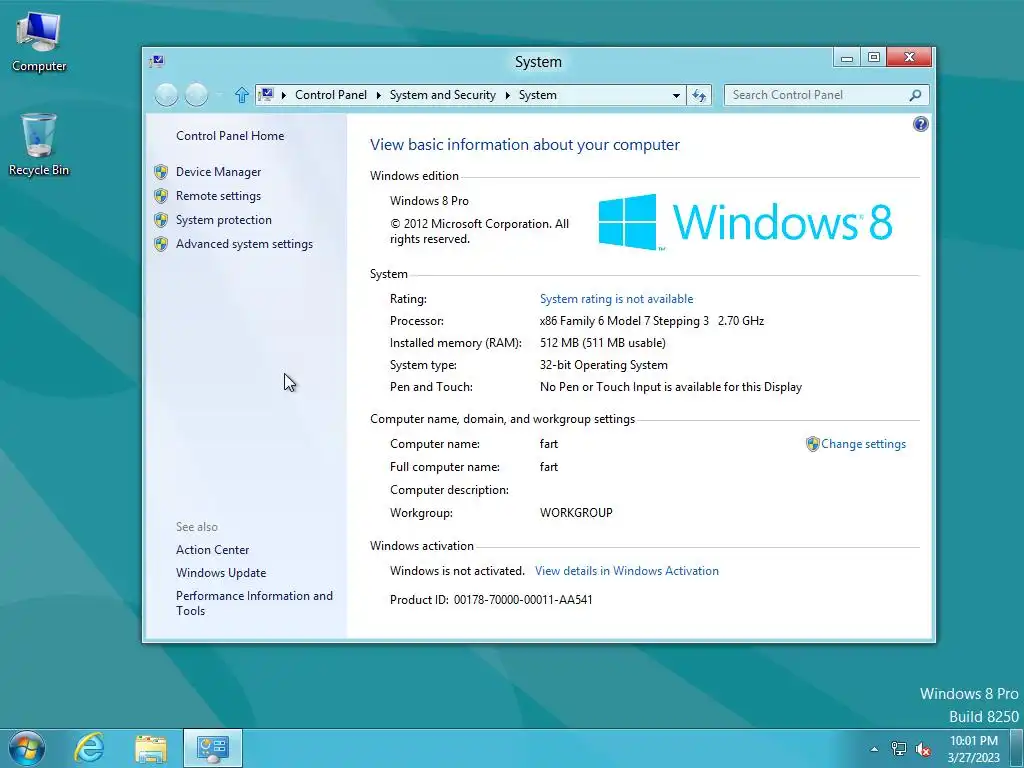Click the WORKGROUP value
The height and width of the screenshot is (768, 1024).
tap(576, 513)
